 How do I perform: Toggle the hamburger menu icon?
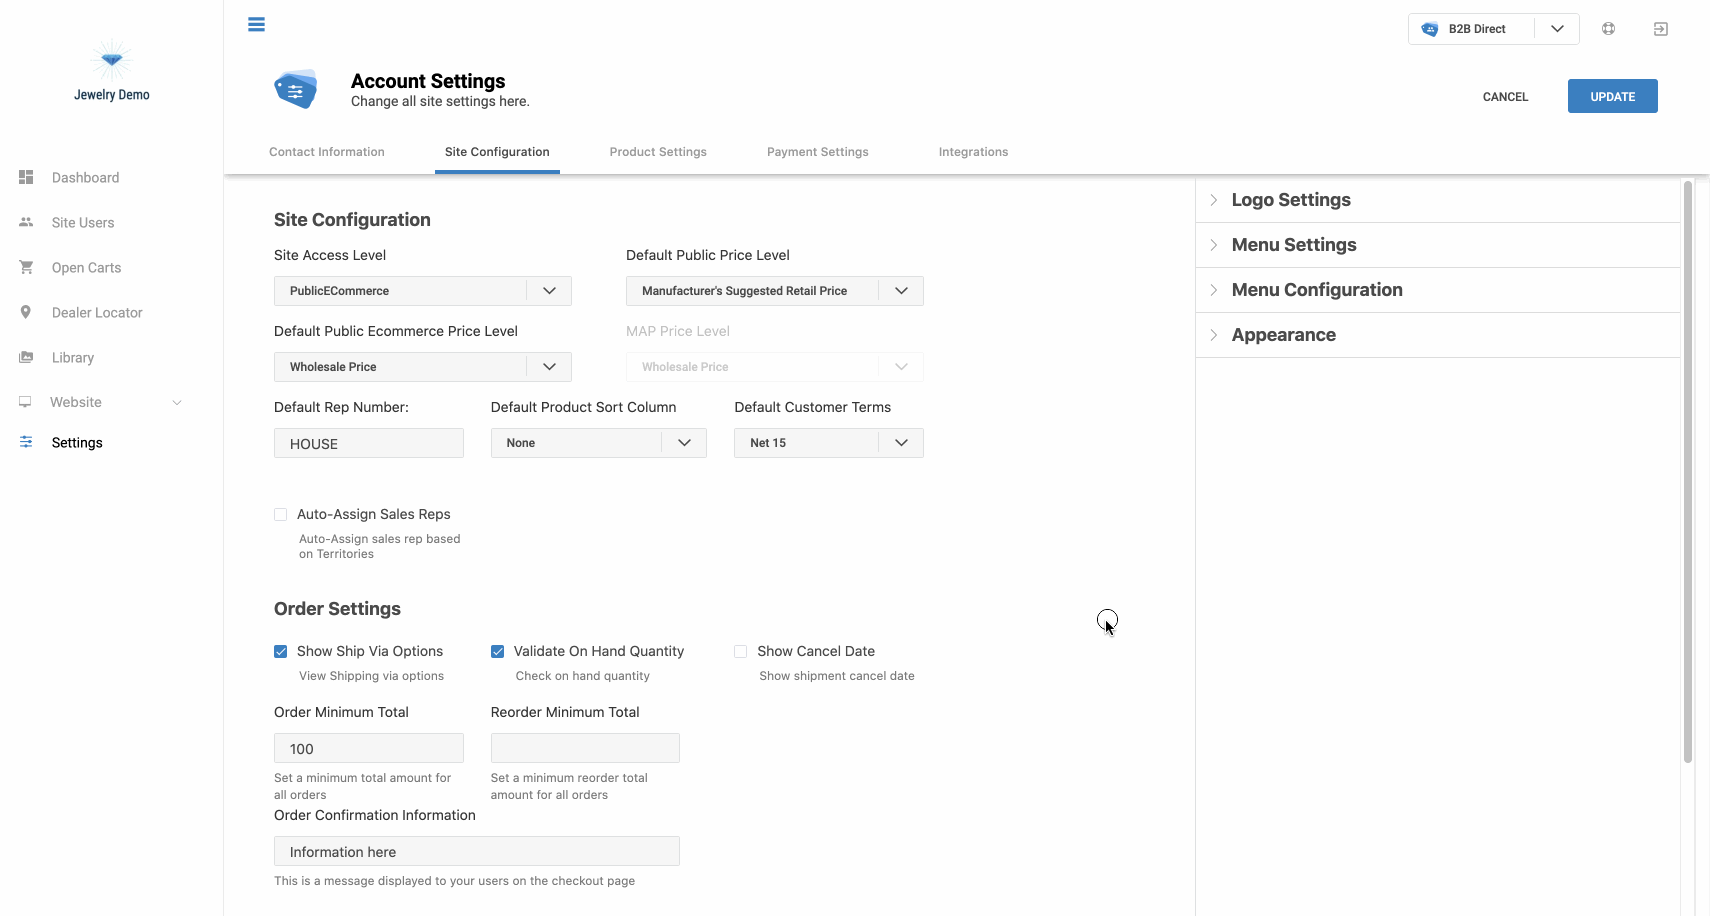(256, 24)
